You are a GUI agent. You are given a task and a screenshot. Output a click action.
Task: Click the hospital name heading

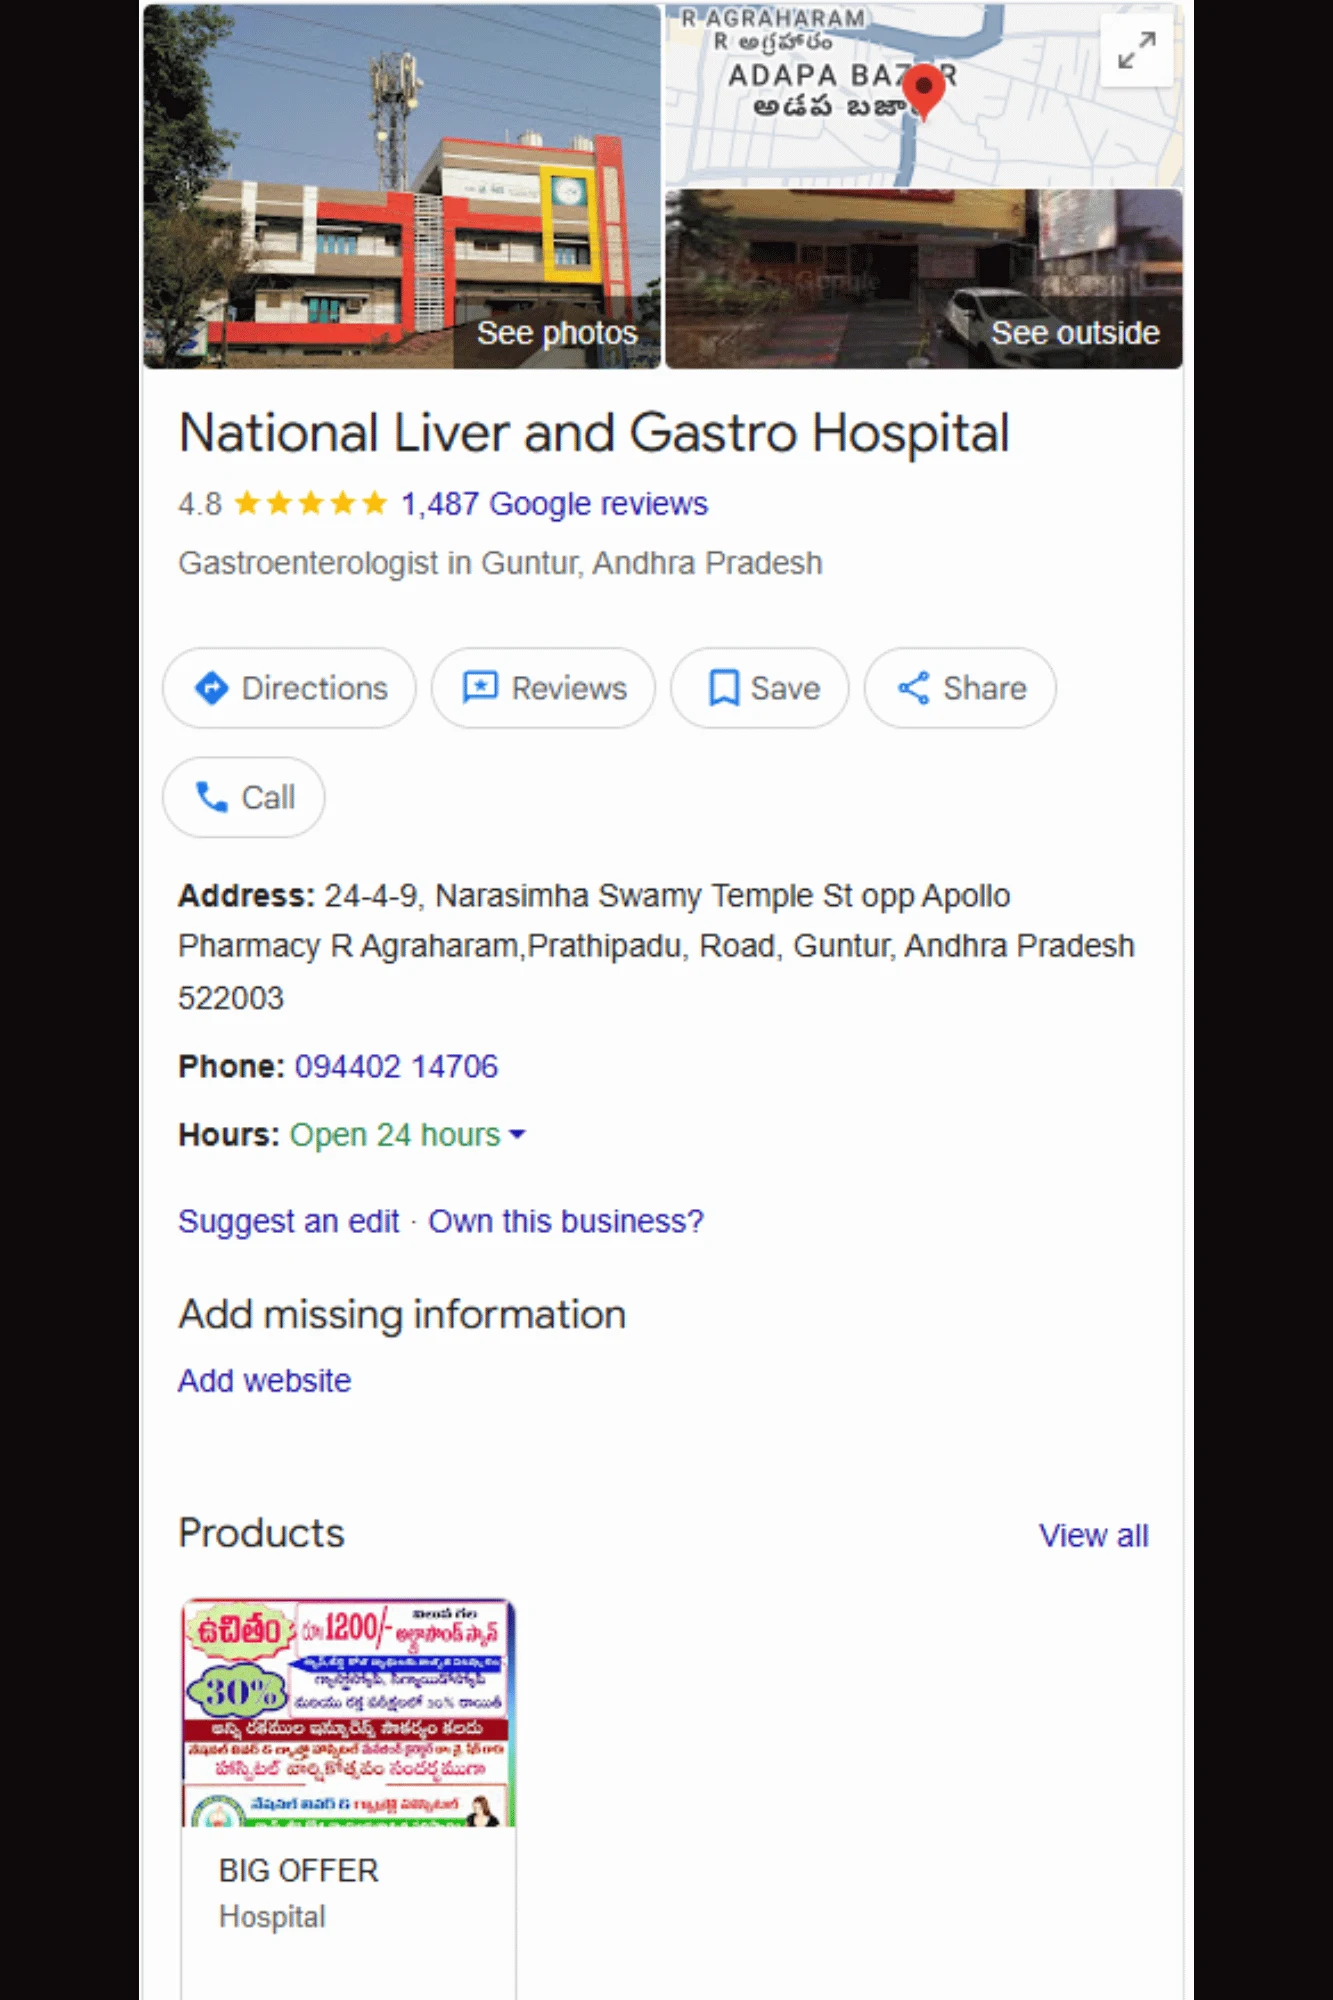[594, 433]
